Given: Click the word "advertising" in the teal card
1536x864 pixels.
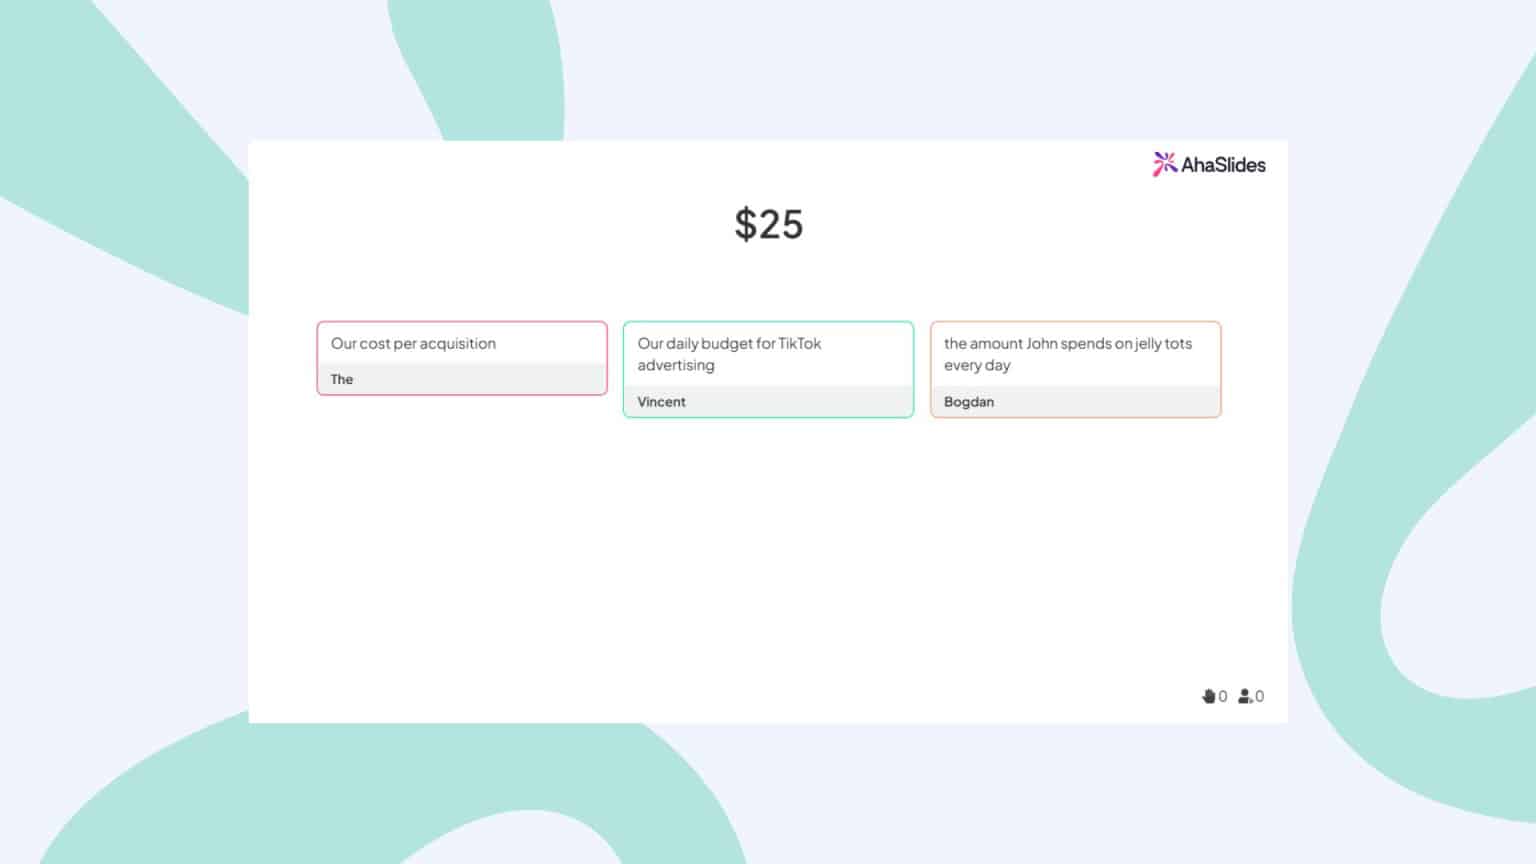Looking at the screenshot, I should [676, 365].
